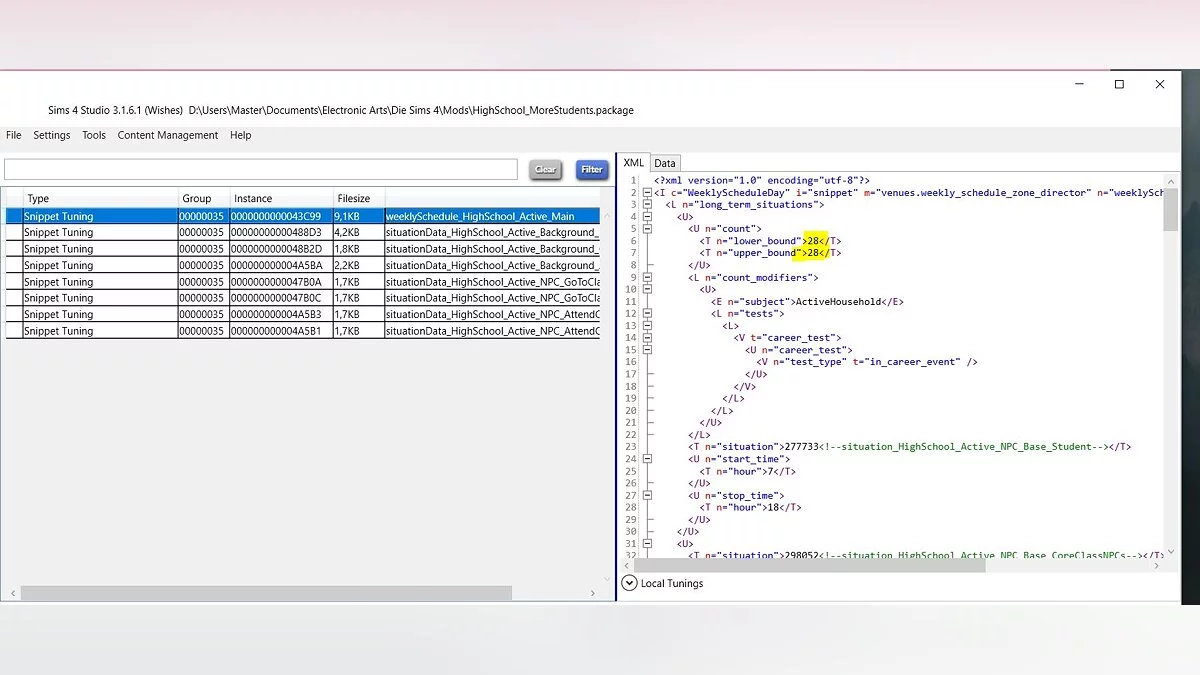Open the File menu
This screenshot has height=675, width=1200.
tap(14, 135)
